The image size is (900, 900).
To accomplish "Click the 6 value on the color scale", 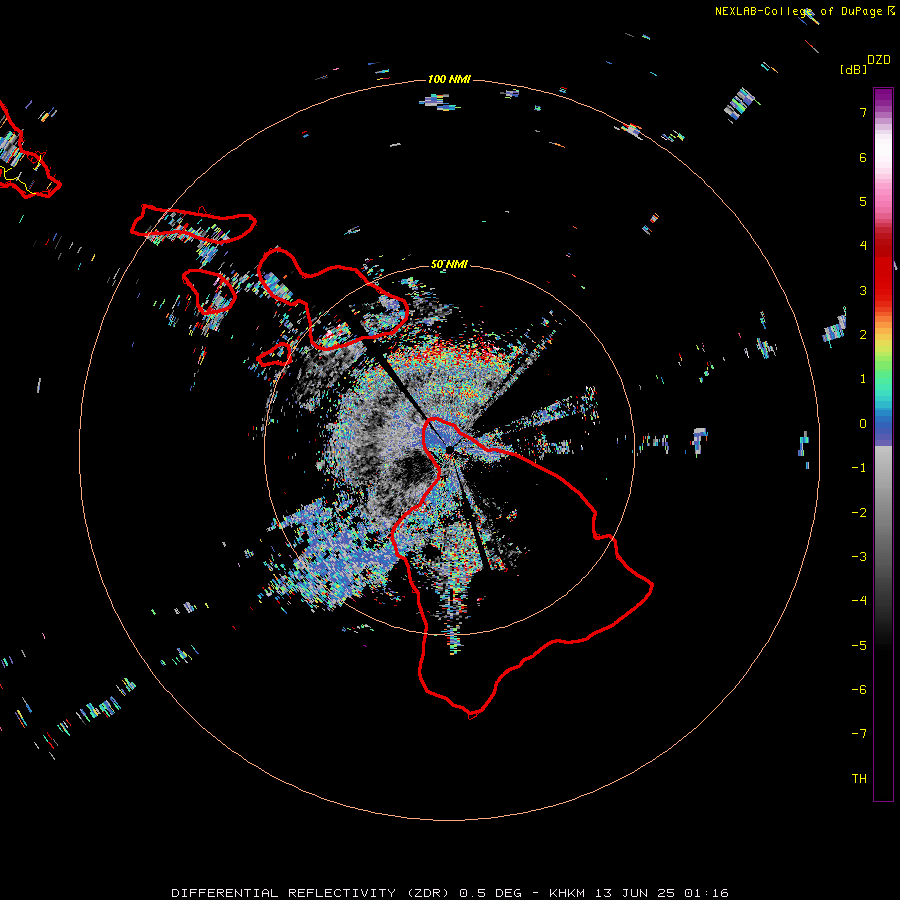I will coord(863,157).
